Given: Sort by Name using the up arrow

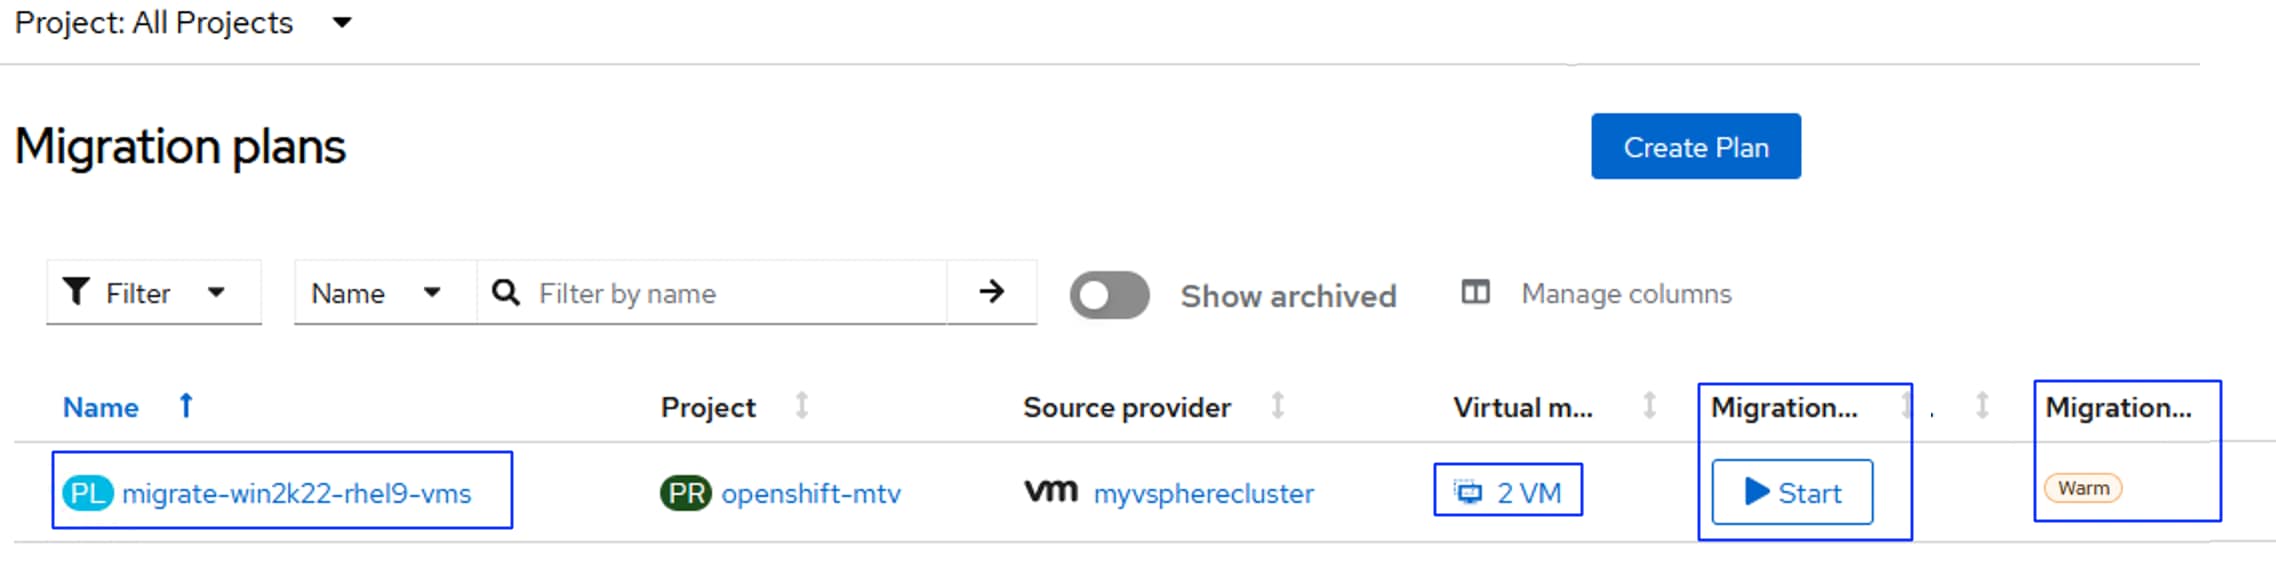Looking at the screenshot, I should (186, 406).
